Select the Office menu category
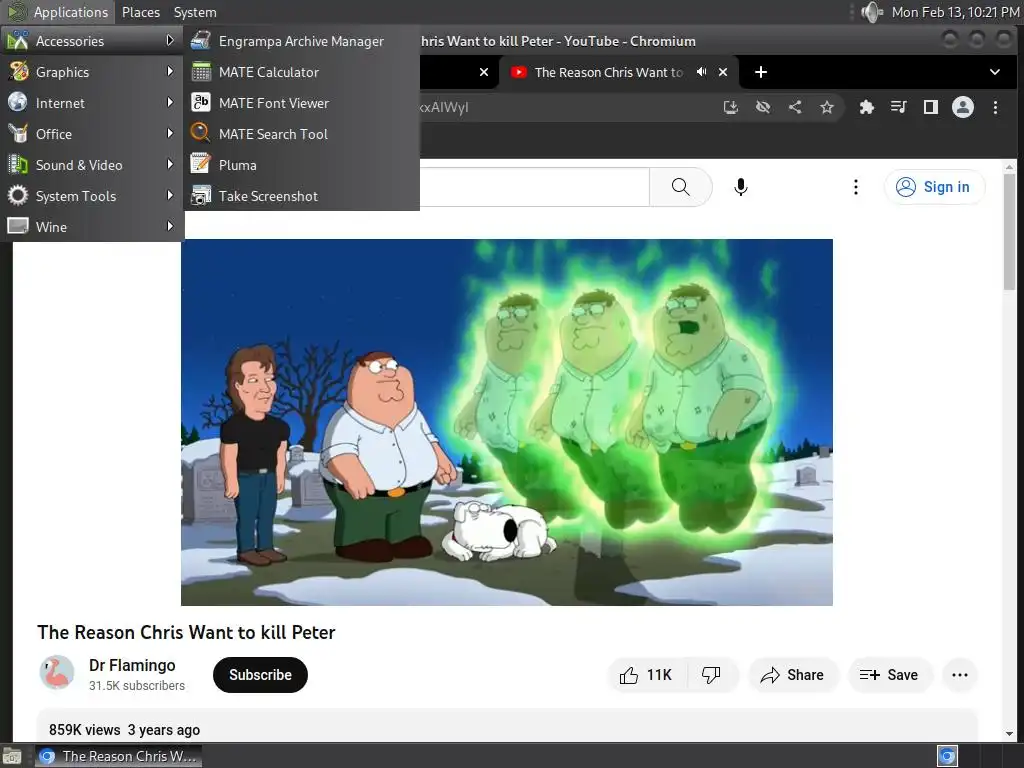Viewport: 1024px width, 768px height. pos(92,134)
